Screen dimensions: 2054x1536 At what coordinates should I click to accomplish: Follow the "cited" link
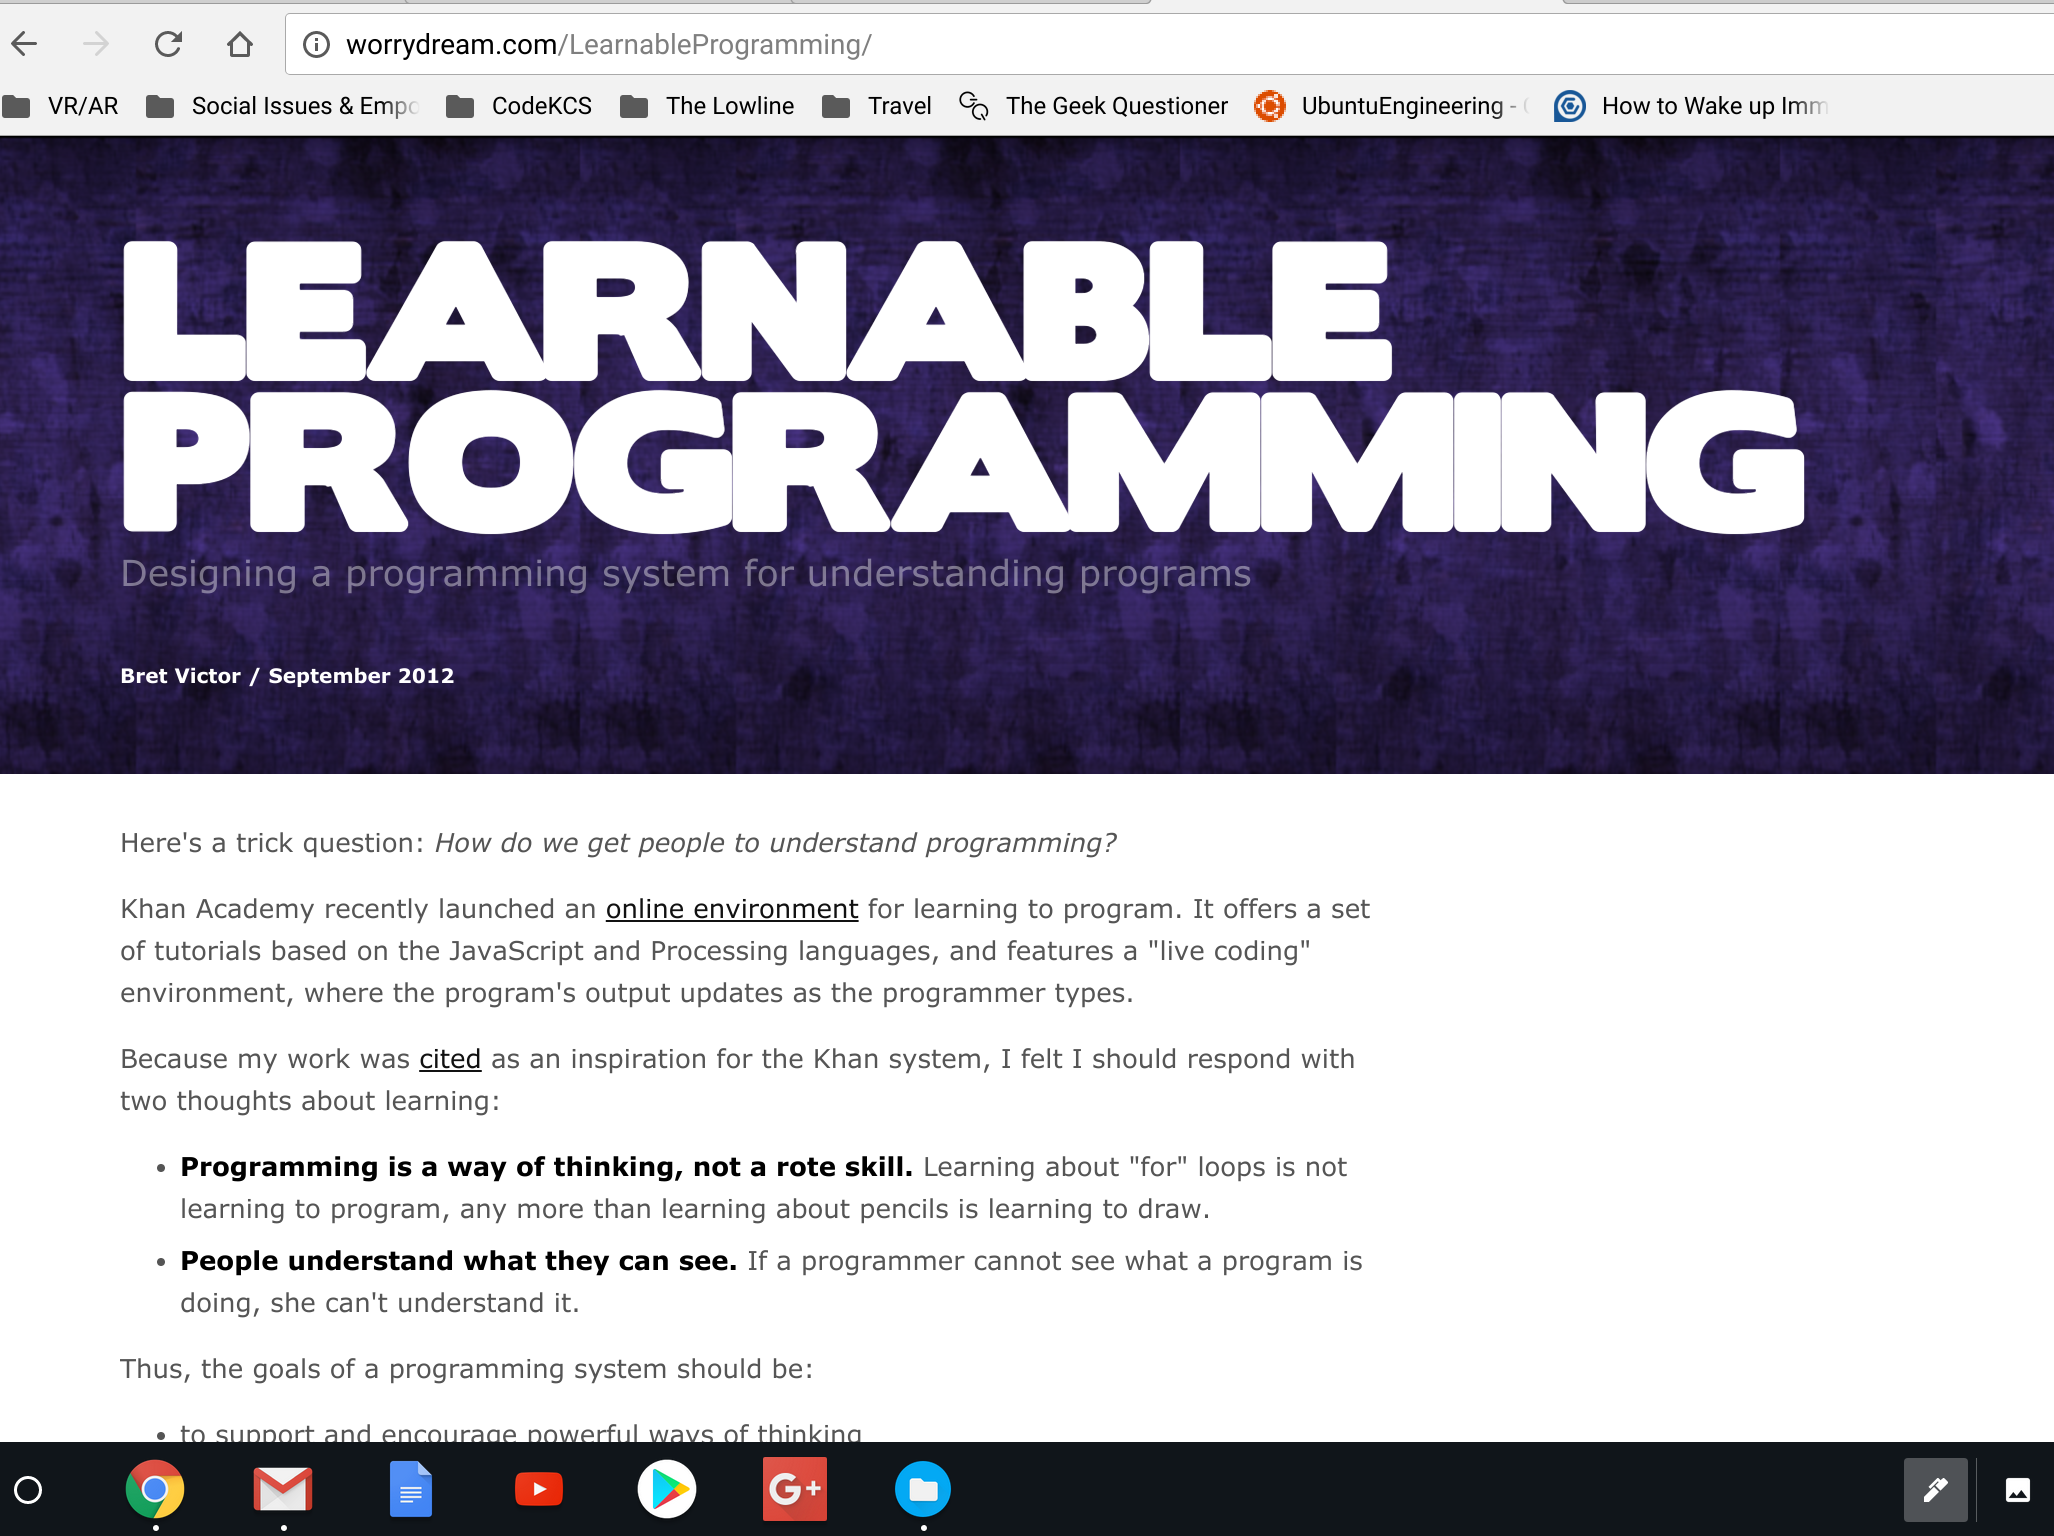[x=450, y=1059]
